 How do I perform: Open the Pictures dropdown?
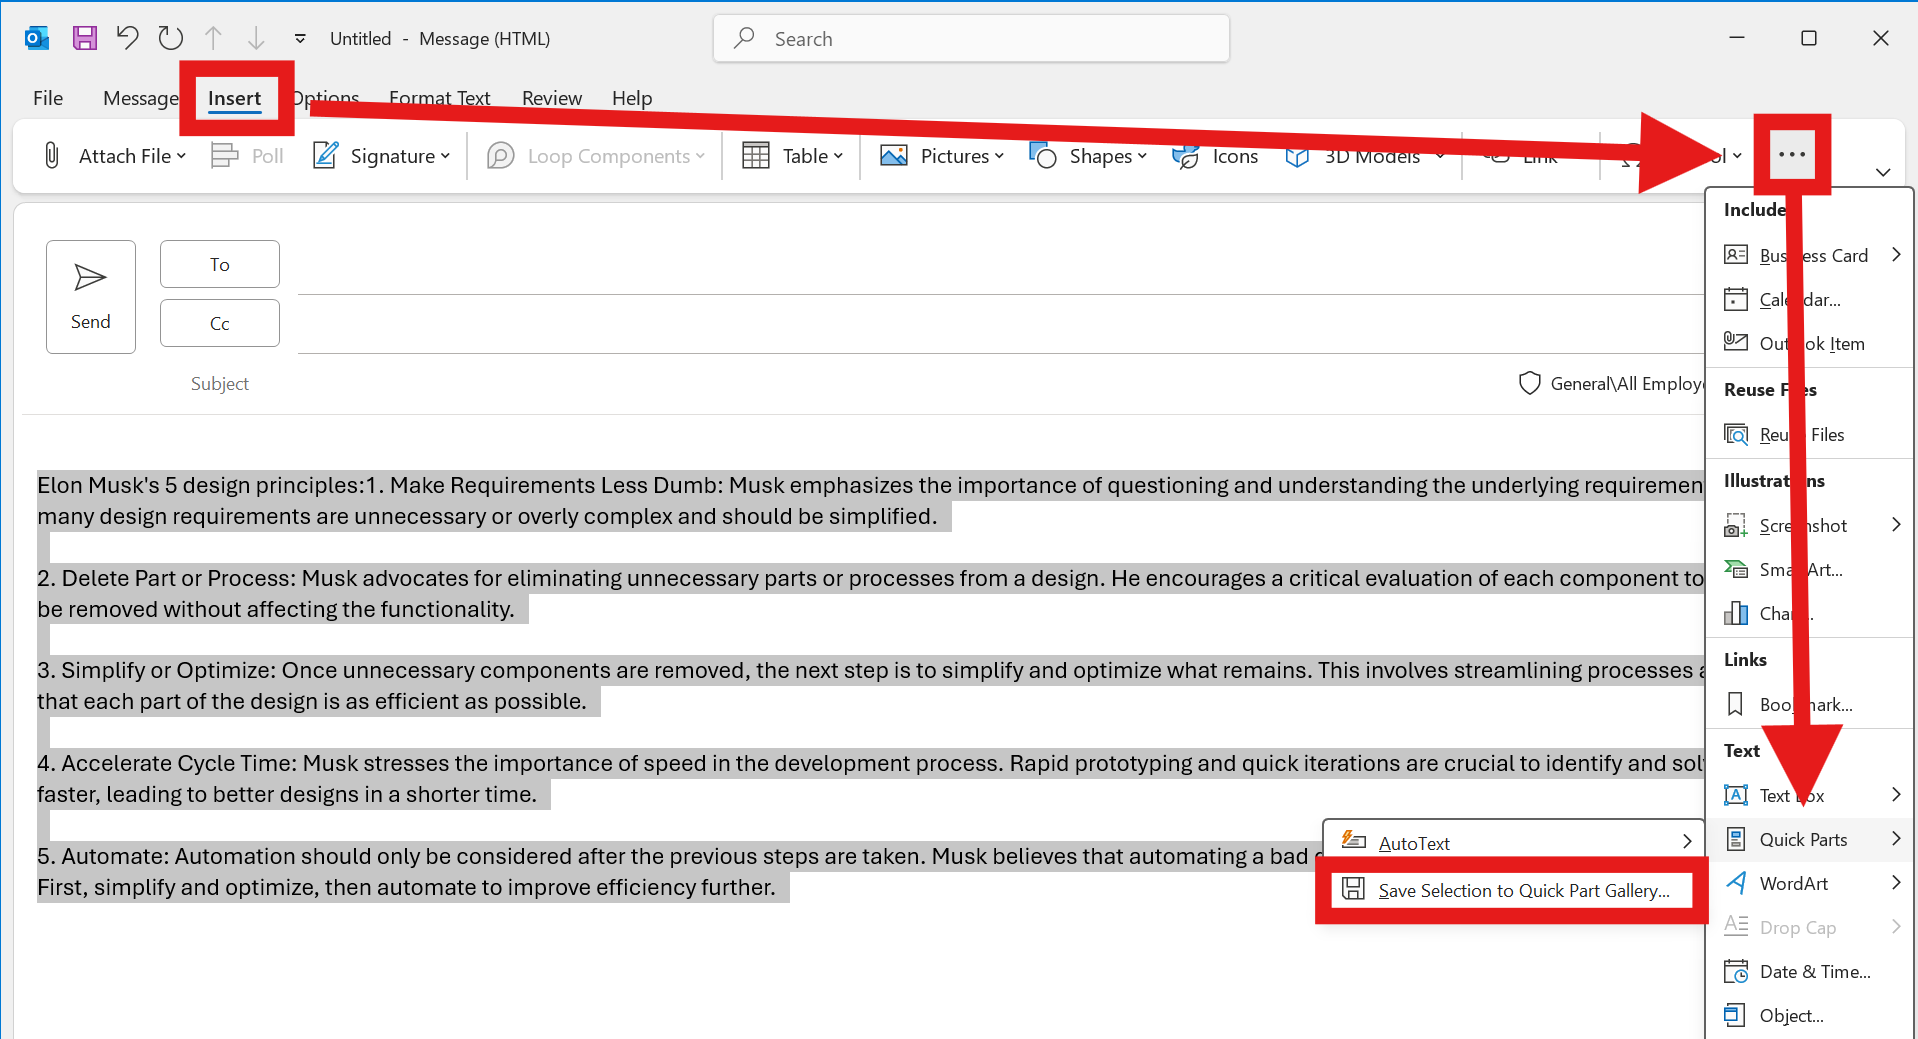[x=942, y=156]
